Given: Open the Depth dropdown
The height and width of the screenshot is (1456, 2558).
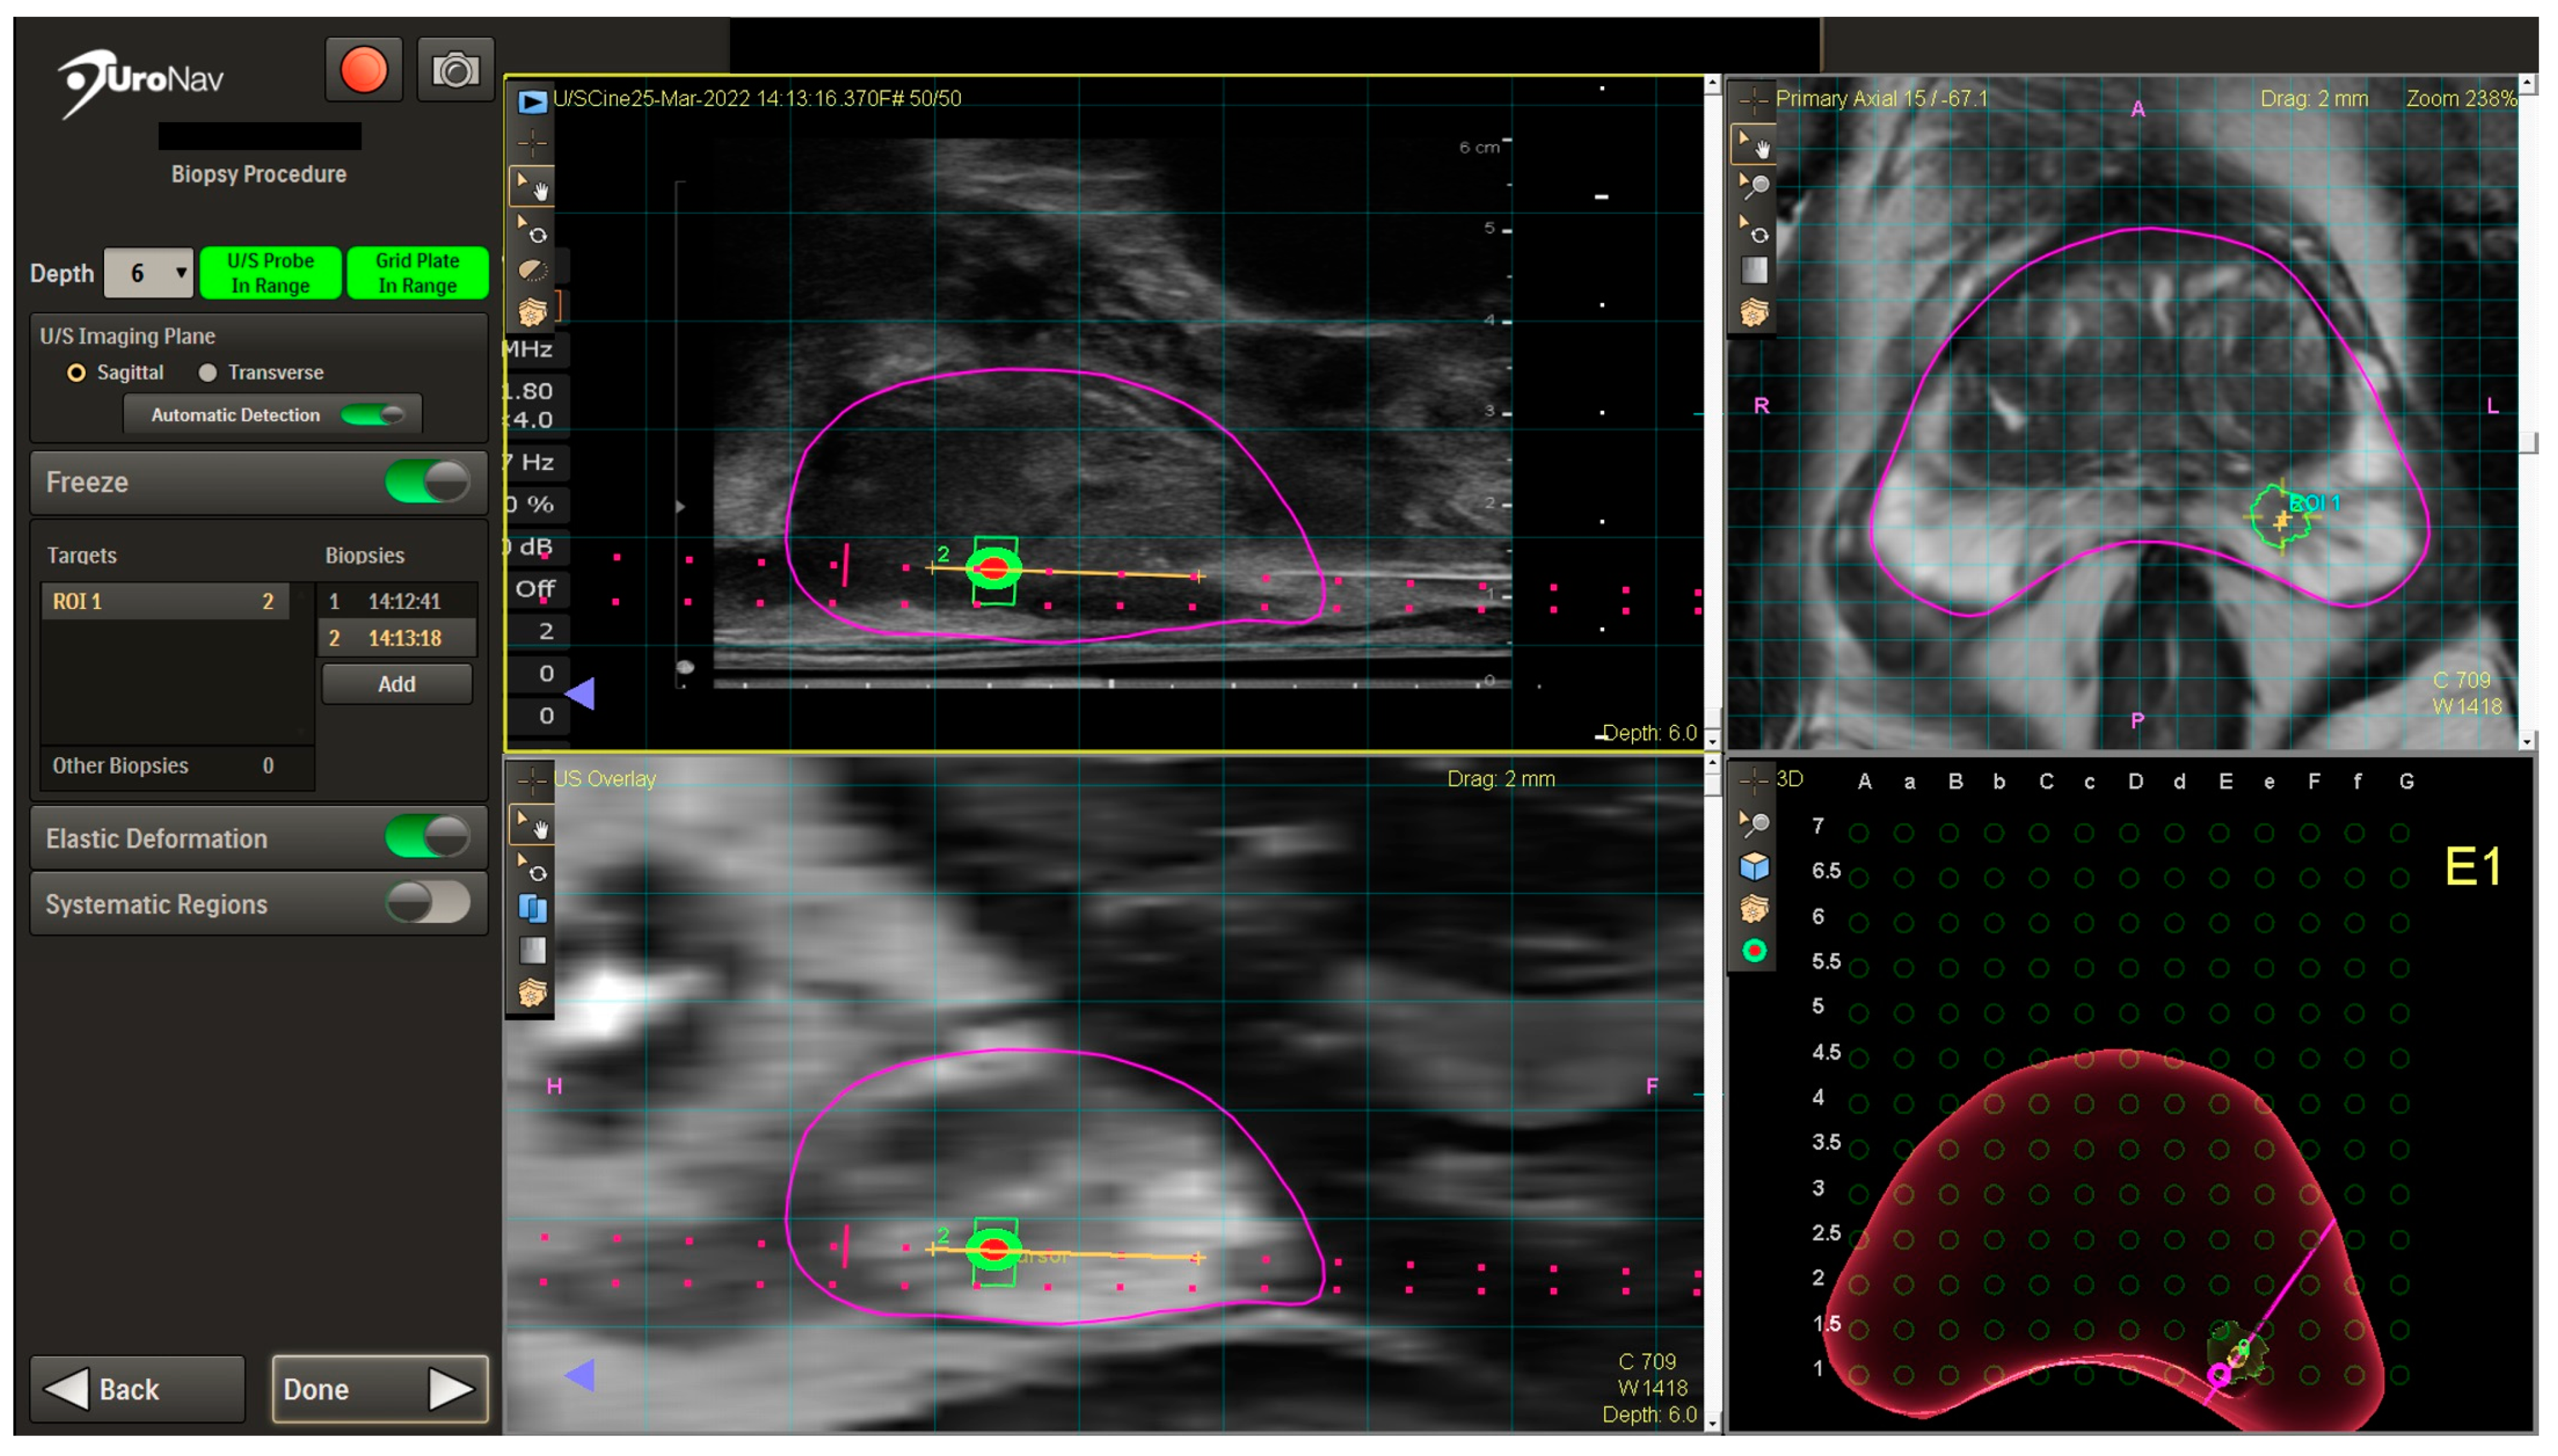Looking at the screenshot, I should pyautogui.click(x=149, y=273).
